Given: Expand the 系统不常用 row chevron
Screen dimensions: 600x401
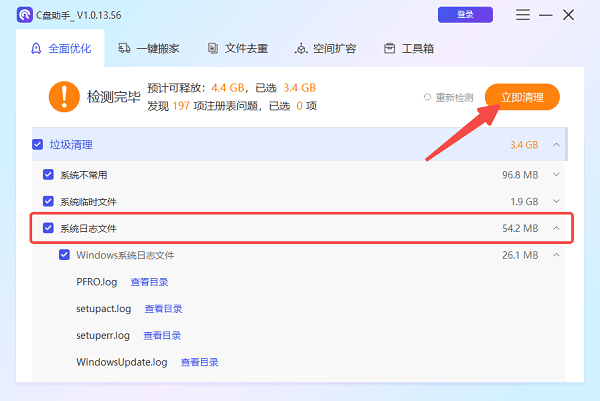Looking at the screenshot, I should [x=556, y=174].
